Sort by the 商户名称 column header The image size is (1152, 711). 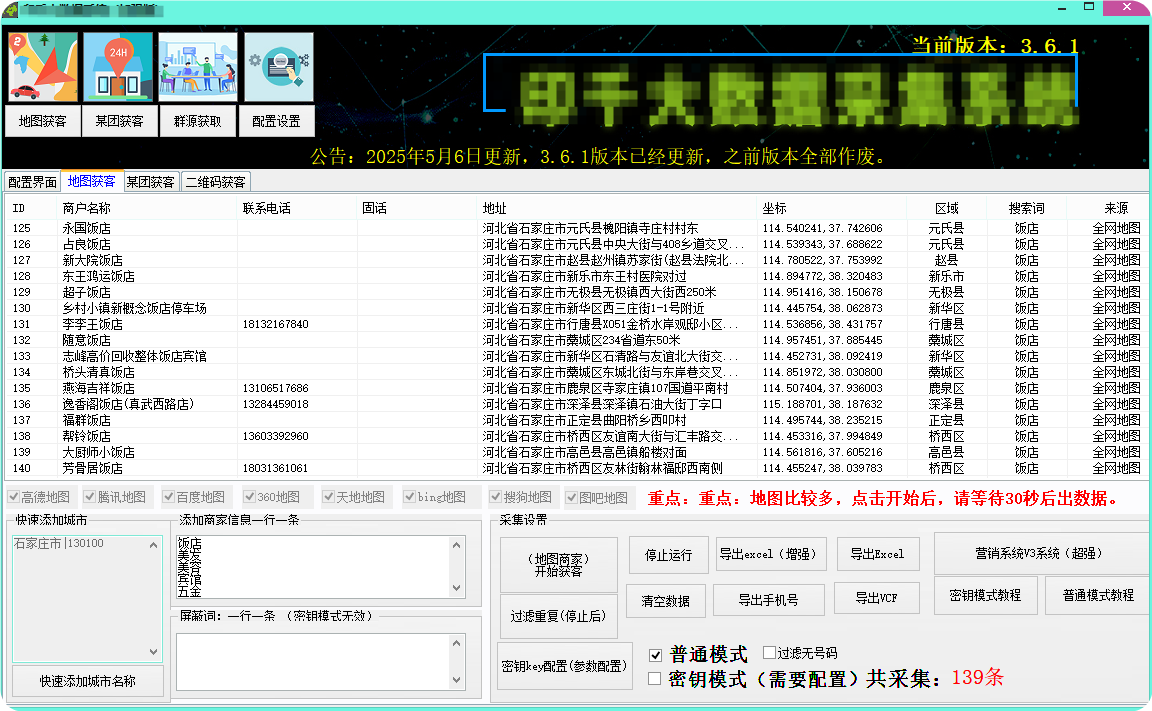tap(147, 209)
